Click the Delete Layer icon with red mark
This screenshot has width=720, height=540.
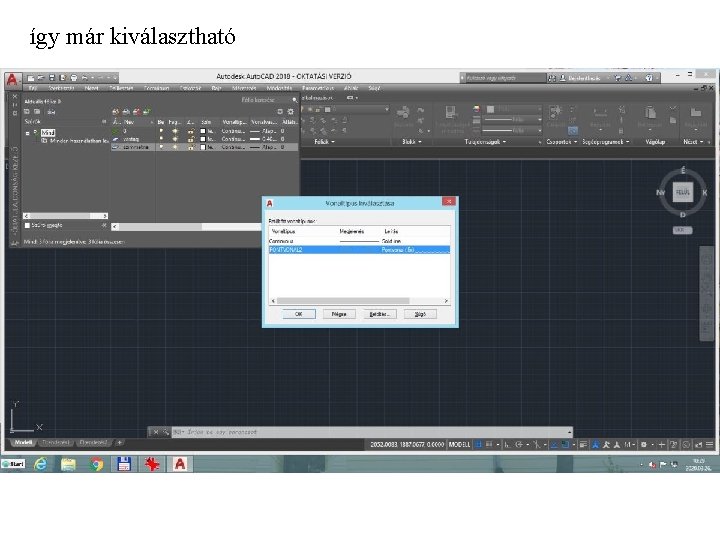point(136,112)
